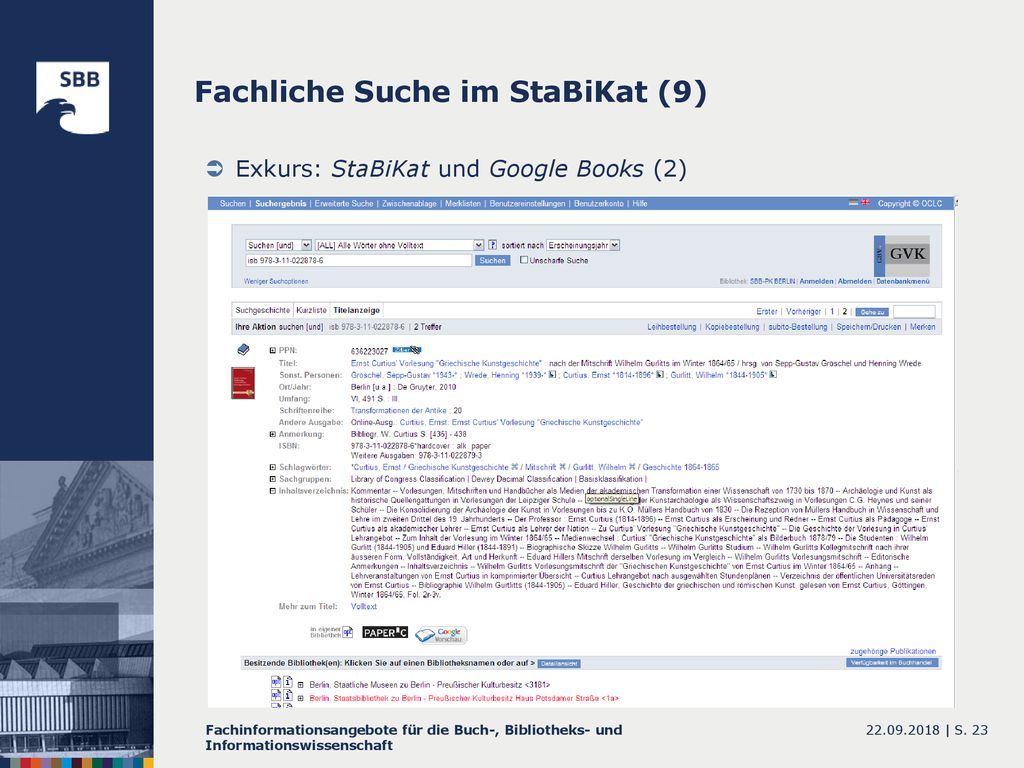The width and height of the screenshot is (1024, 768).
Task: Click the info icon for Staatsbibliothek zu Berlin
Action: click(x=287, y=696)
